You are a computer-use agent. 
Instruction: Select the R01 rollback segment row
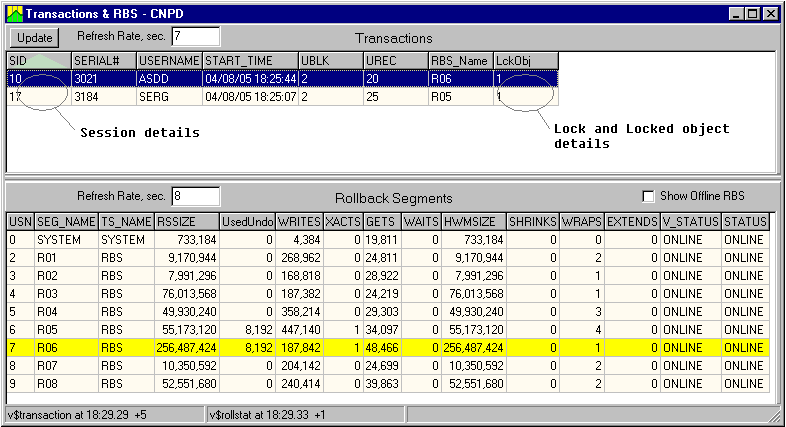pos(388,258)
